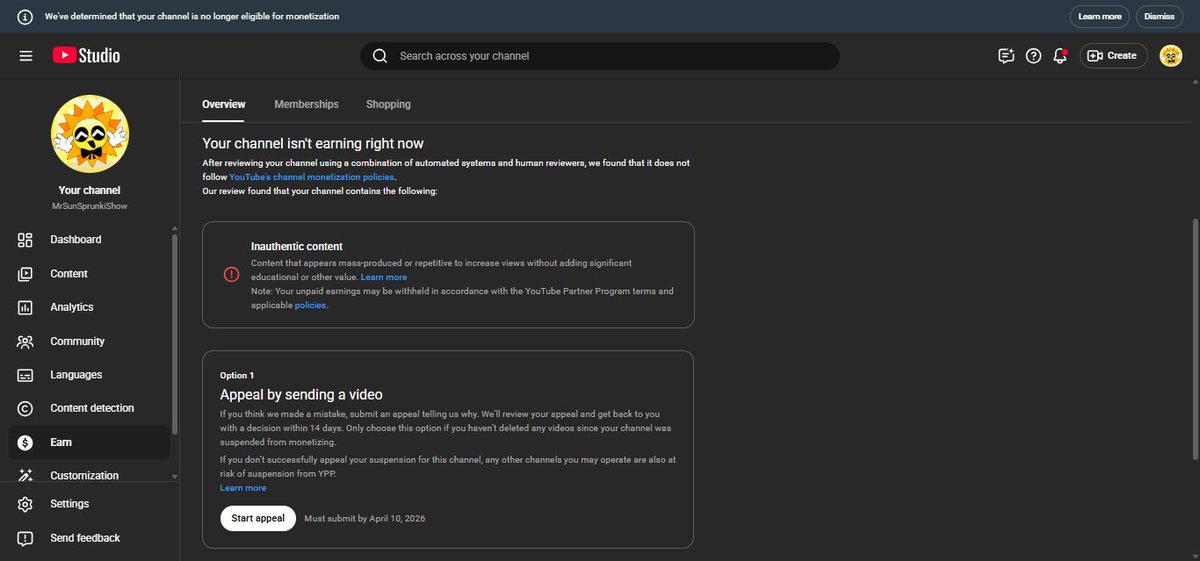Click Learn more under Appeal option
Image resolution: width=1200 pixels, height=561 pixels.
(x=243, y=488)
